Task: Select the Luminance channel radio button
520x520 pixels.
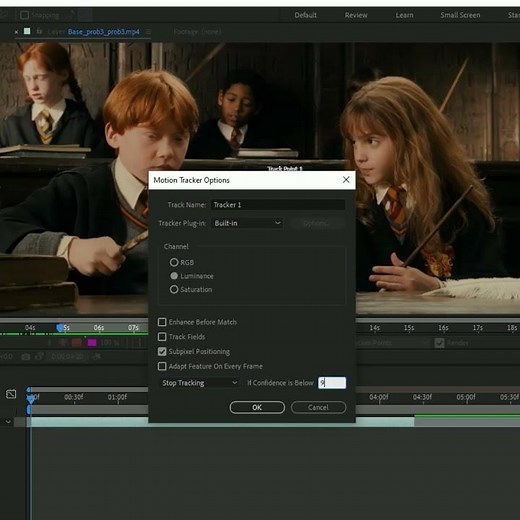Action: [x=174, y=276]
